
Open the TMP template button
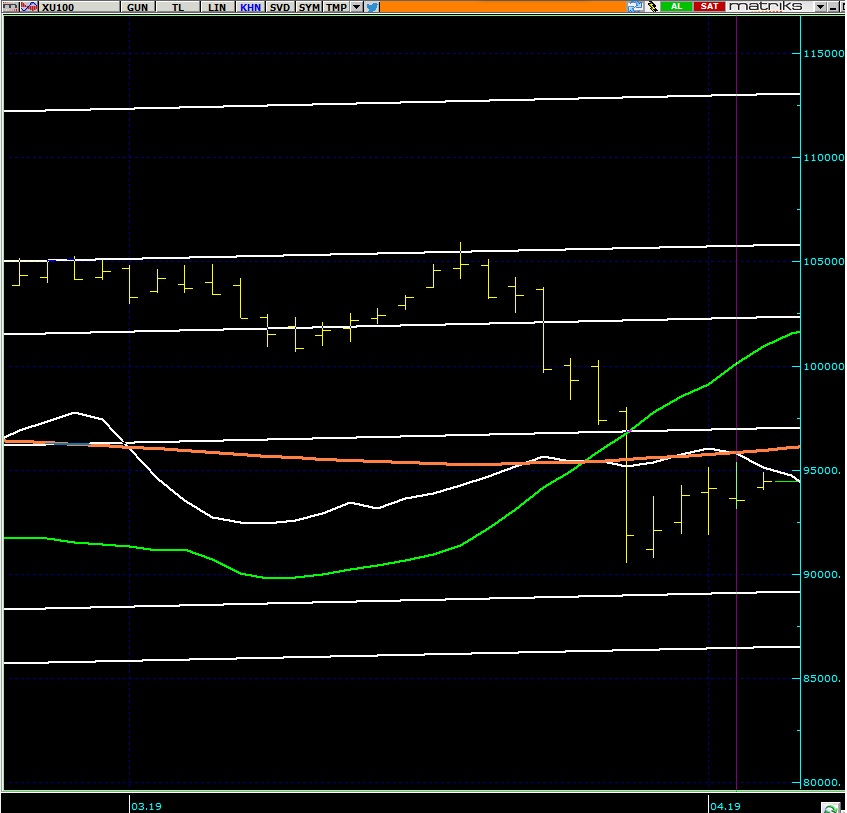coord(336,7)
